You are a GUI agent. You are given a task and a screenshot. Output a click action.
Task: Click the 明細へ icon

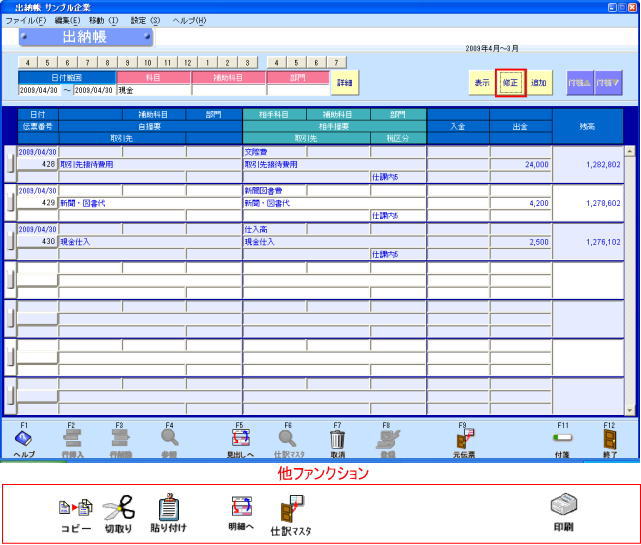click(x=241, y=507)
